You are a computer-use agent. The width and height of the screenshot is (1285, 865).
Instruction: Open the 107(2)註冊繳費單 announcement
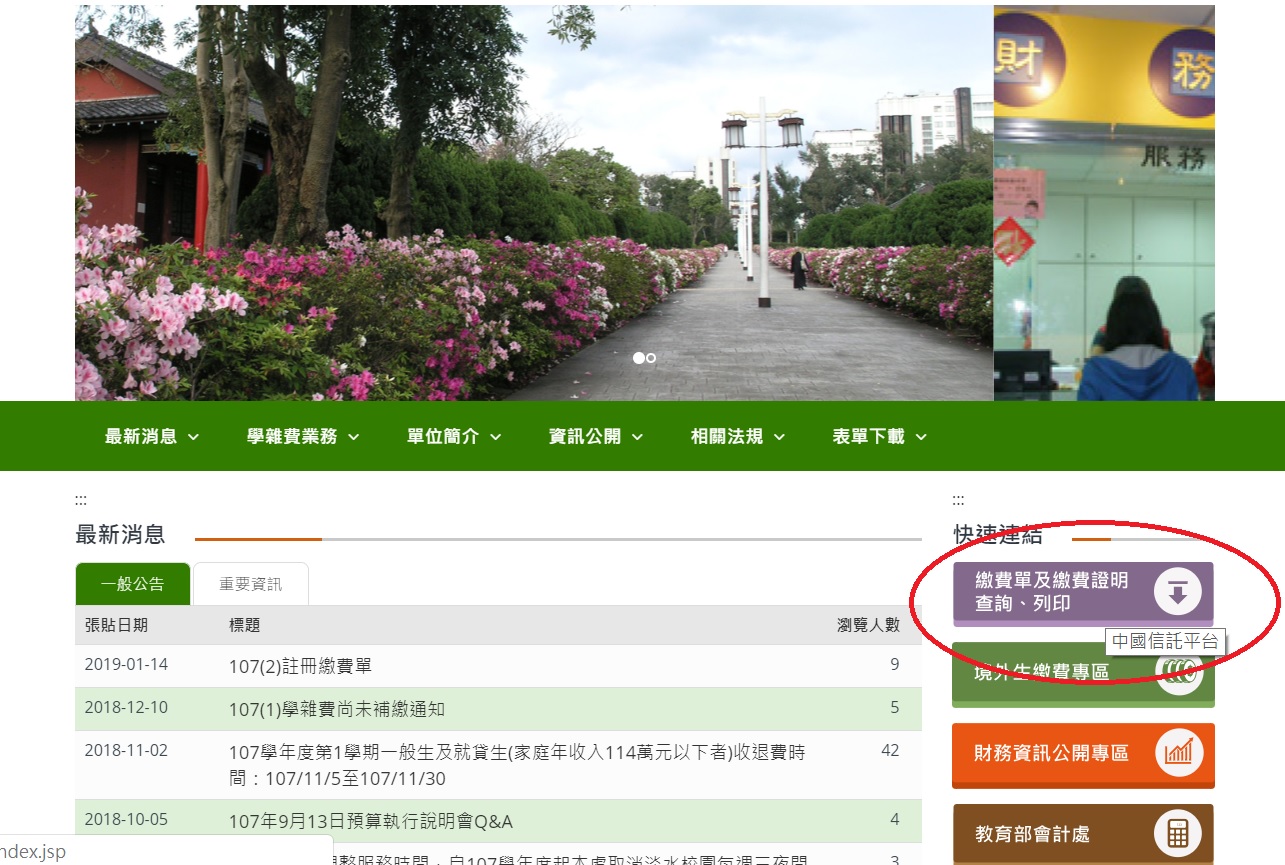[x=300, y=666]
